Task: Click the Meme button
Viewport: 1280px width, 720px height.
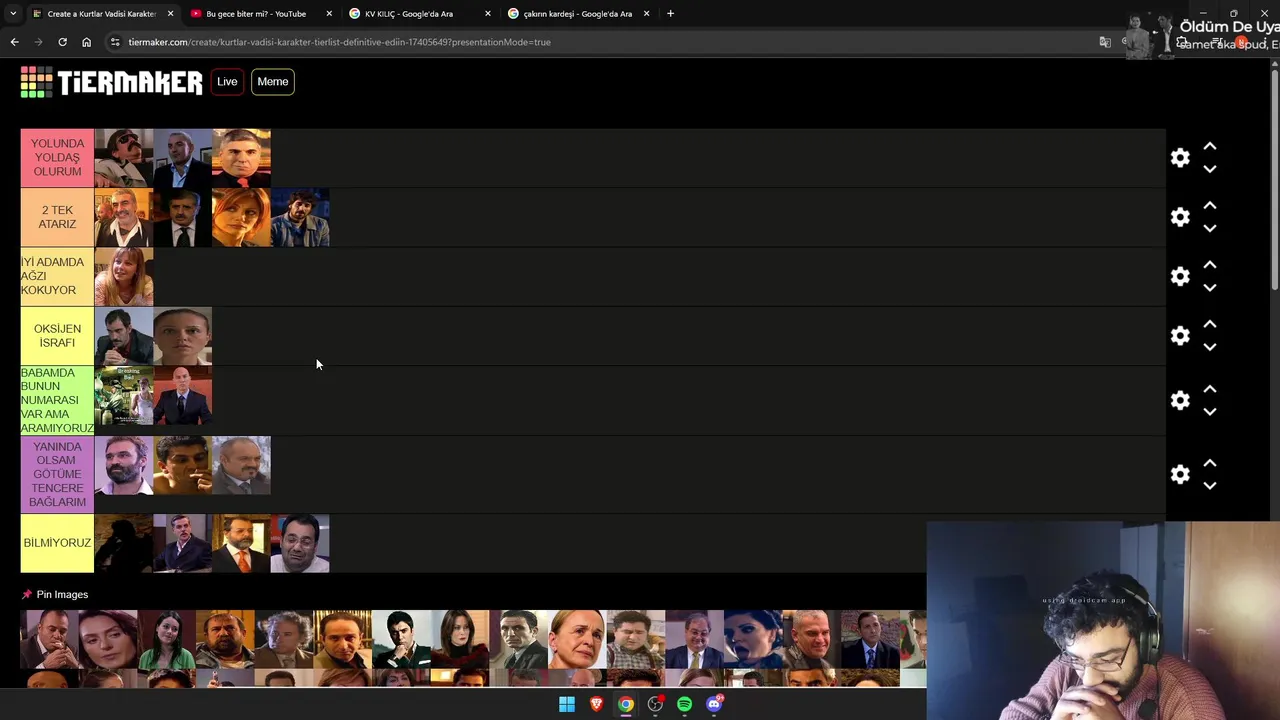Action: tap(272, 82)
